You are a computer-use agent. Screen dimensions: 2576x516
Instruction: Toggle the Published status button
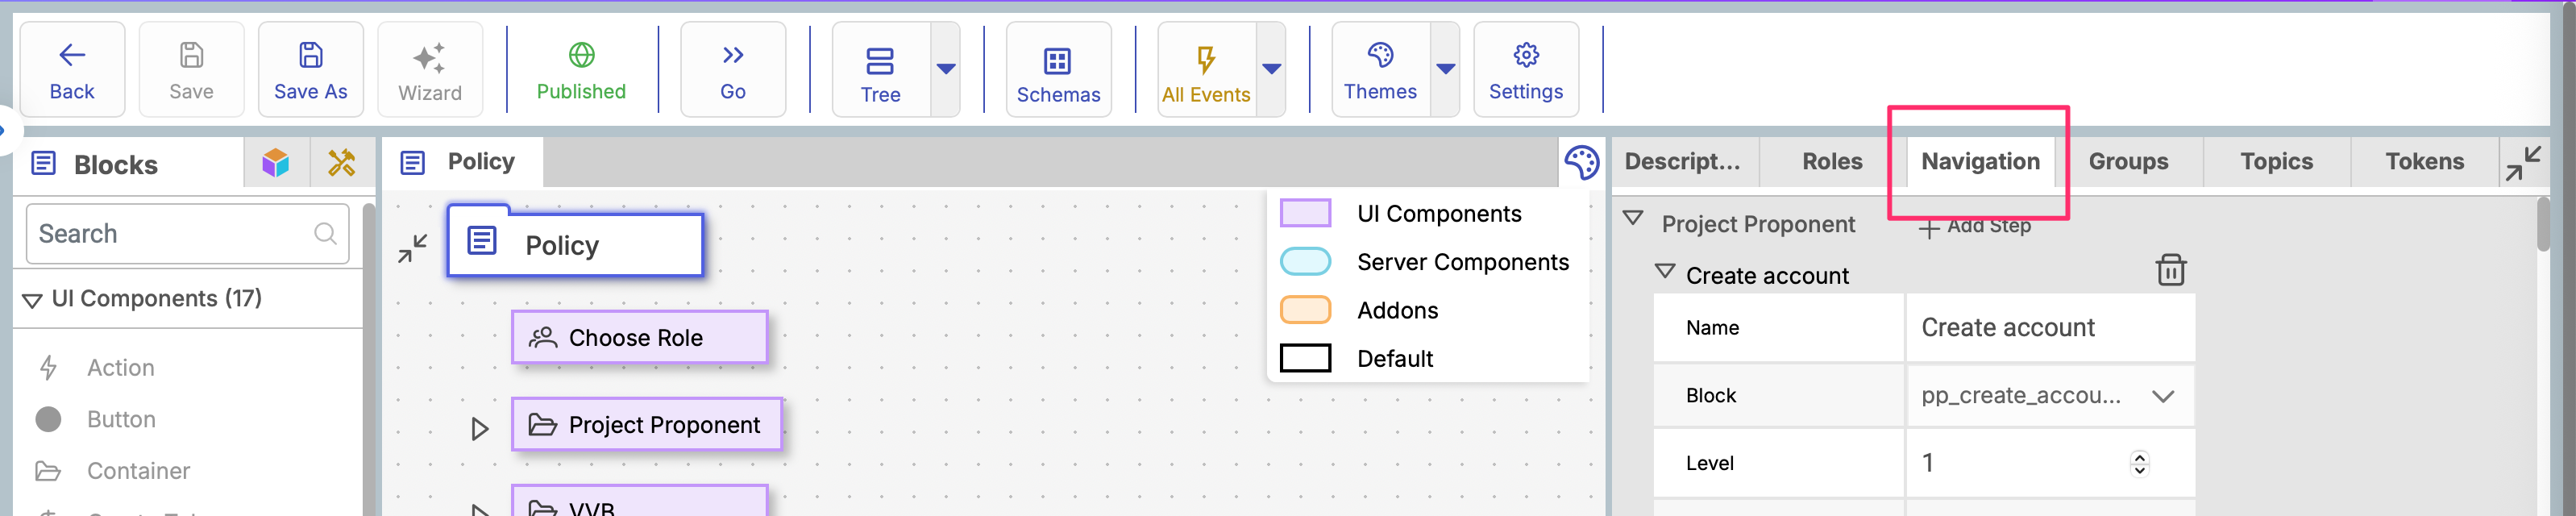point(581,70)
